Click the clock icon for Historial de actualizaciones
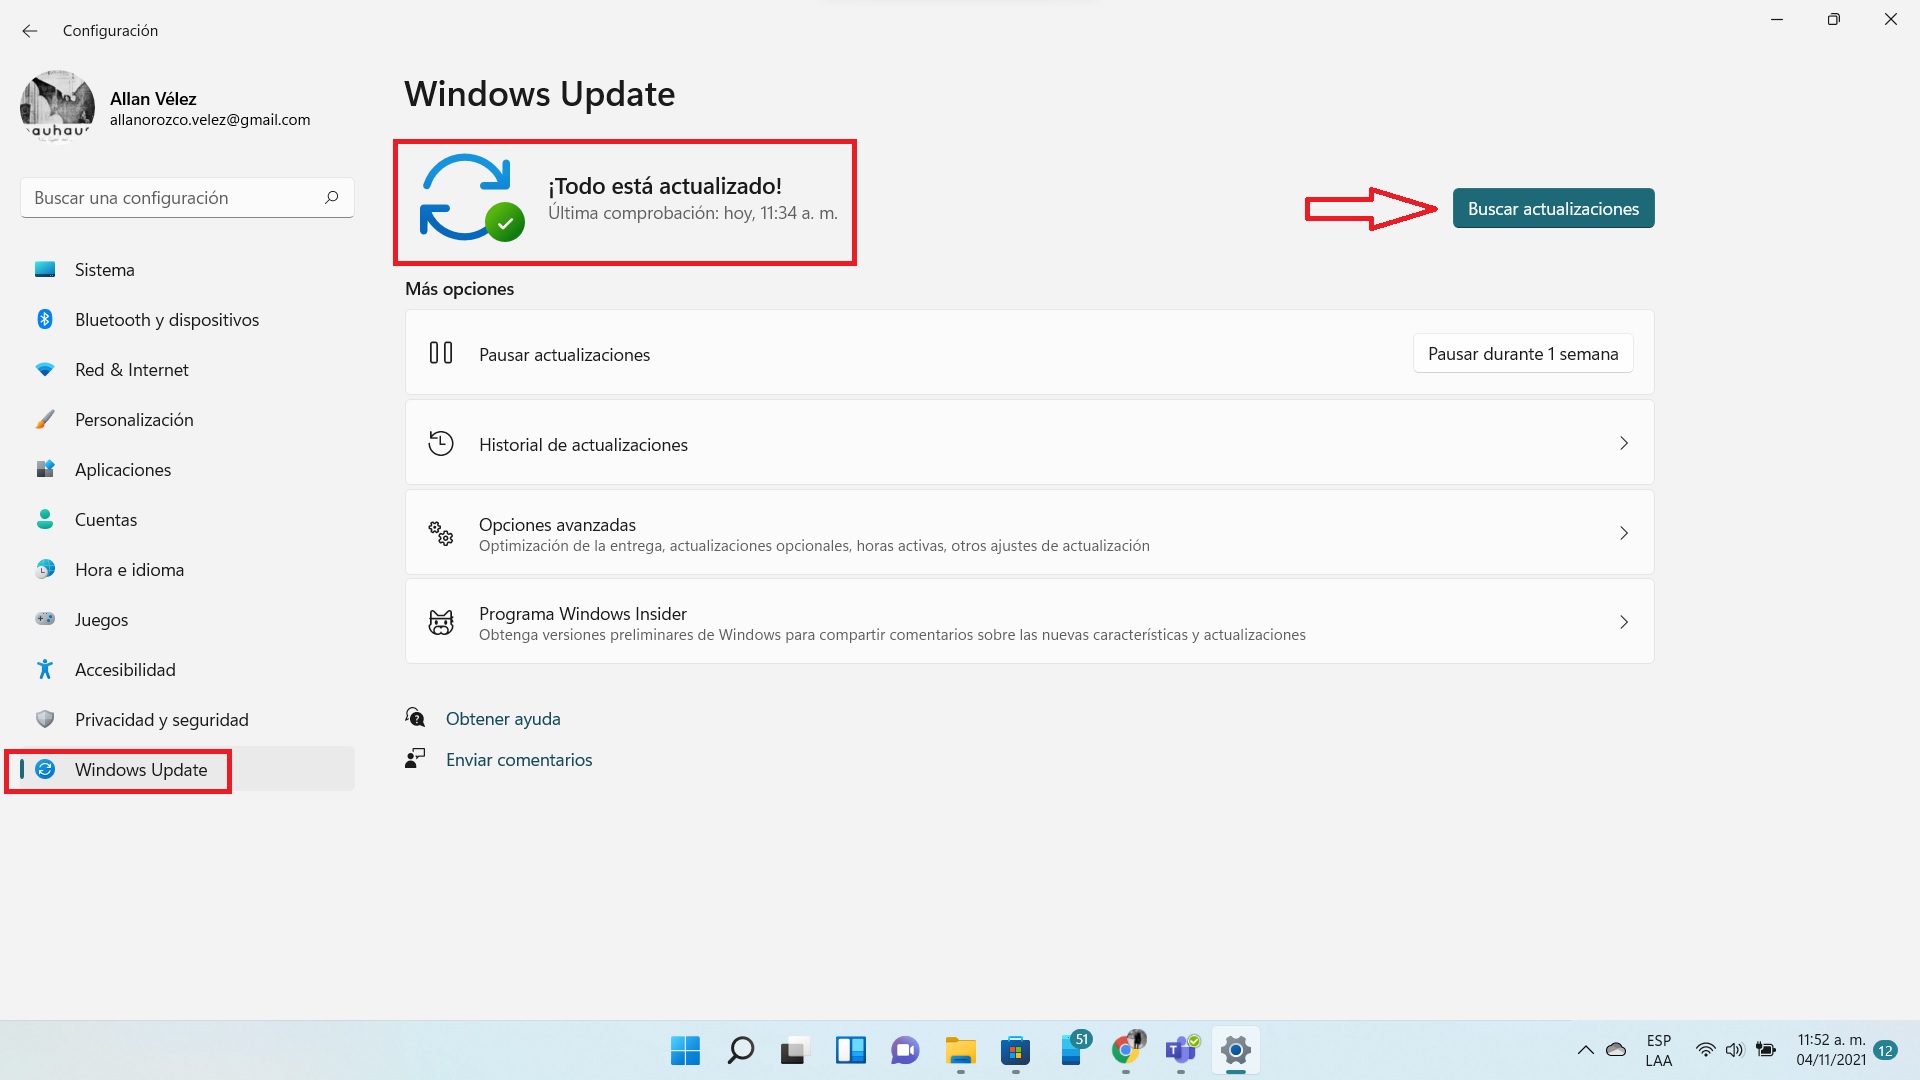Screen dimensions: 1920x1080 point(440,443)
